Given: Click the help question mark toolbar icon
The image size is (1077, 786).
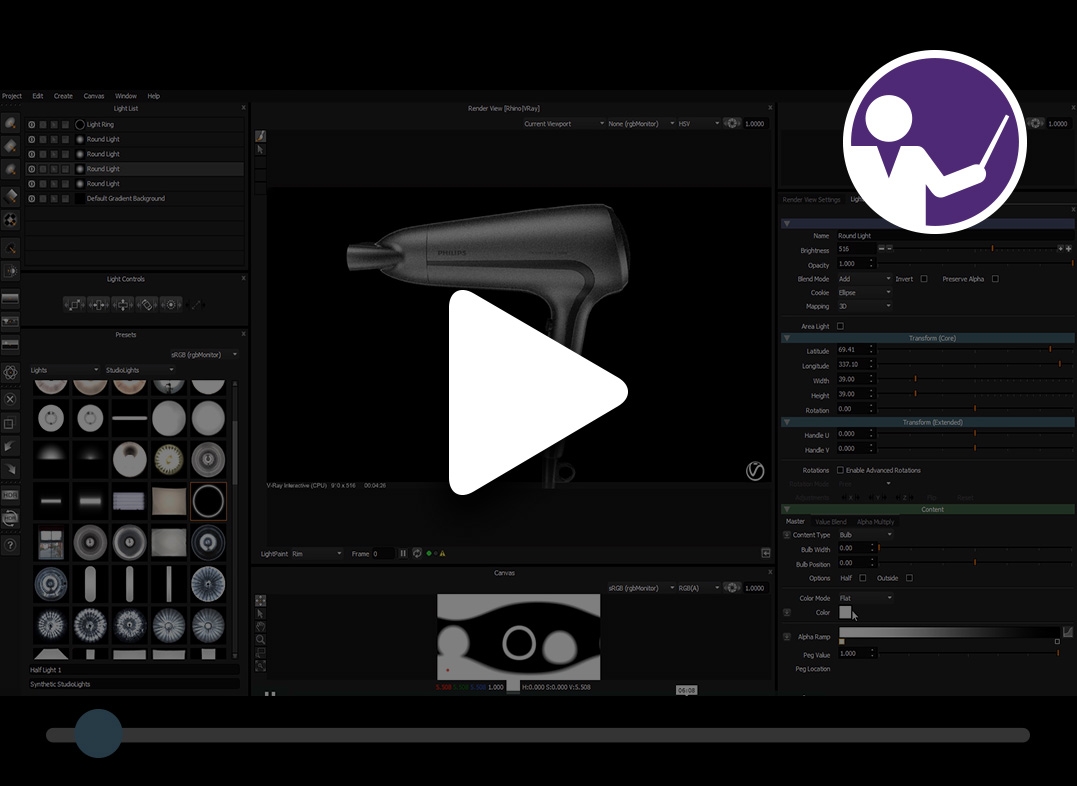Looking at the screenshot, I should tap(10, 546).
